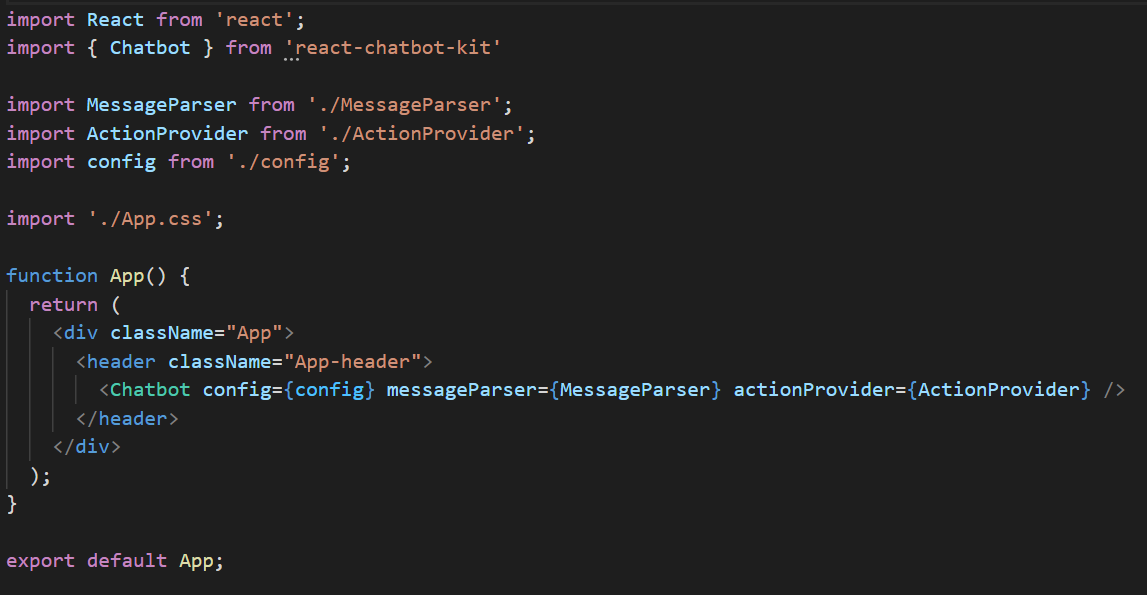Click the export default App statement

tap(115, 560)
